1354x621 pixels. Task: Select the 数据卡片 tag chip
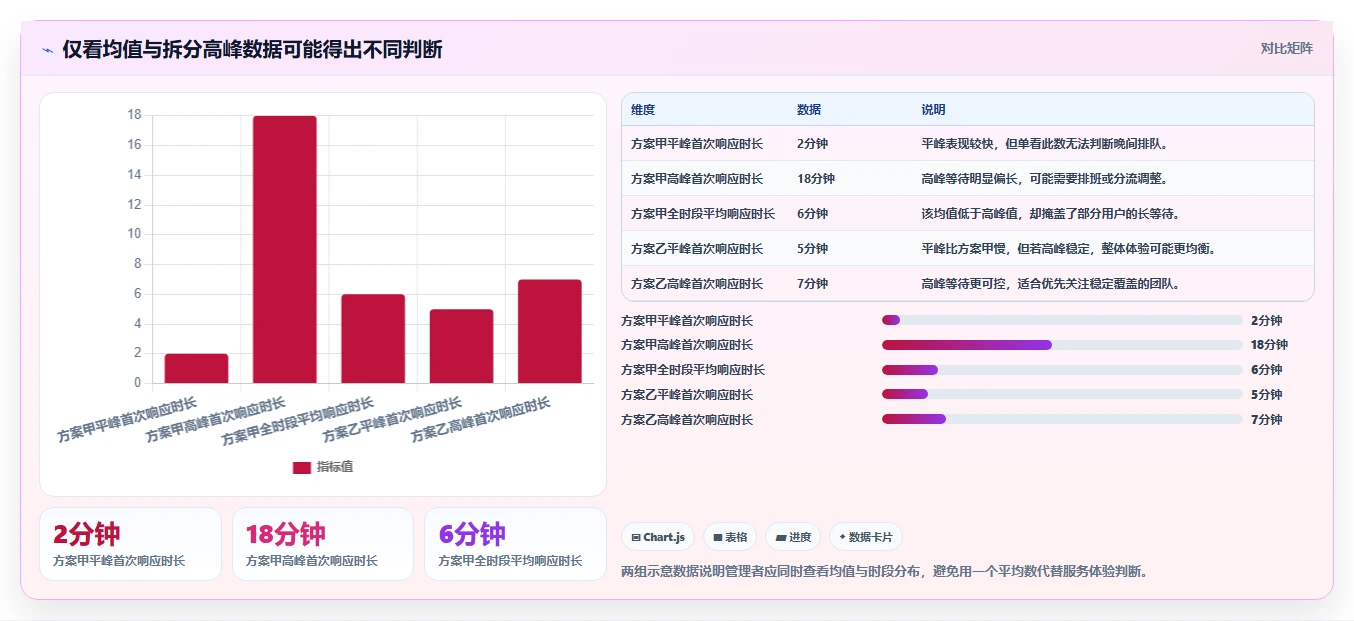(866, 537)
